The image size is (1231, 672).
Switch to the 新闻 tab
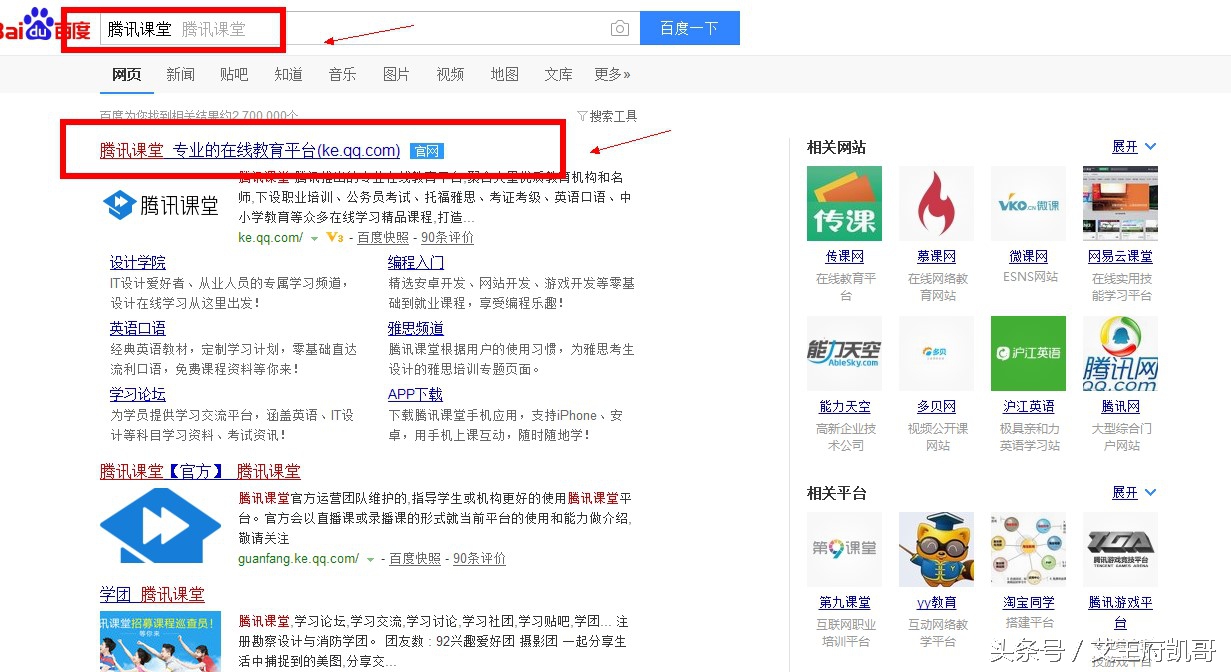click(180, 73)
